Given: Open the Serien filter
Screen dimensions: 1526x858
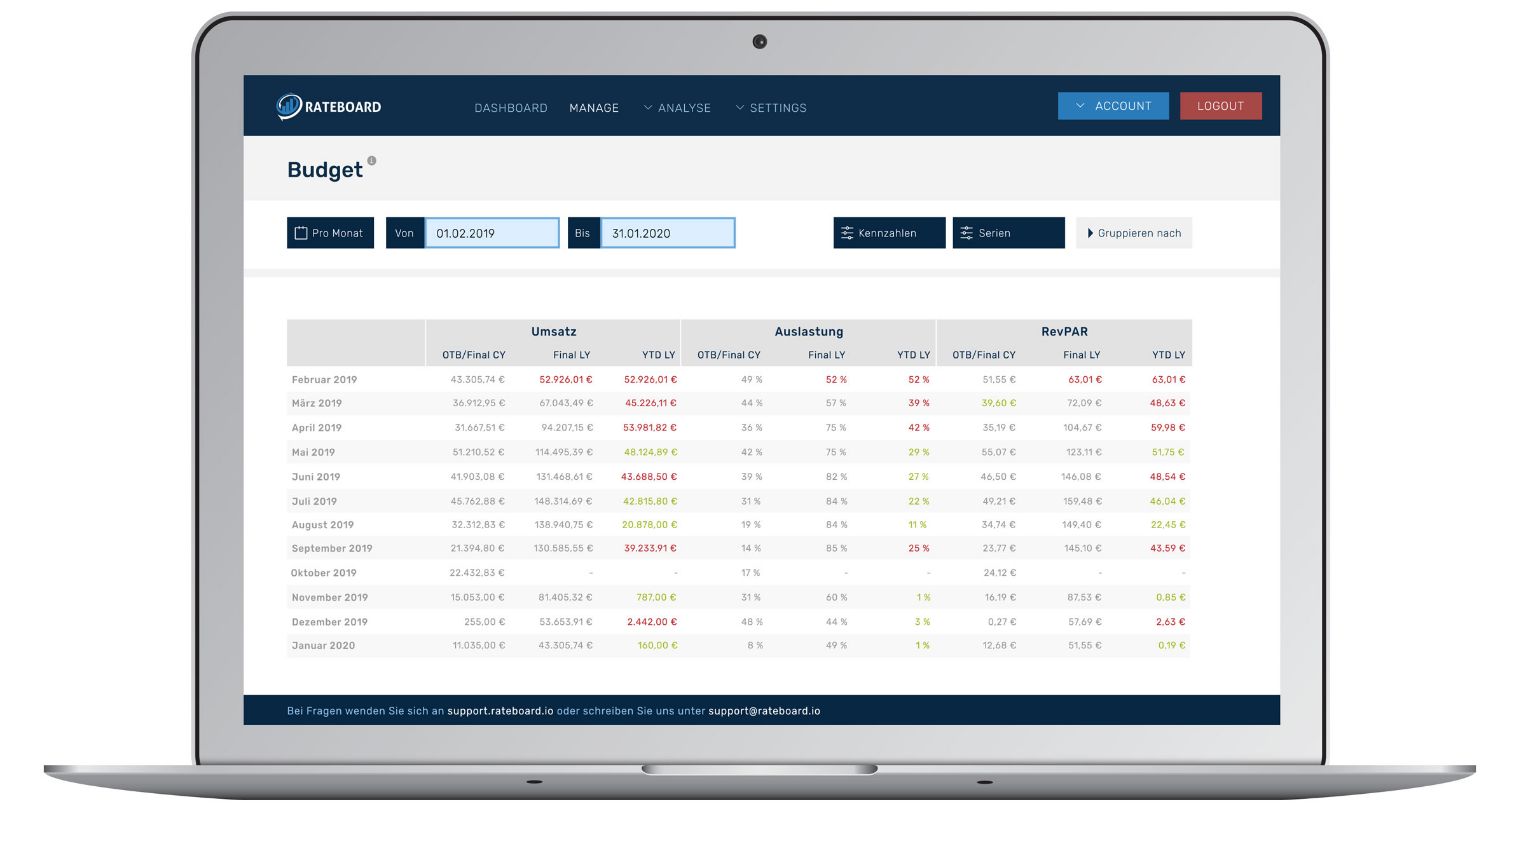Looking at the screenshot, I should pos(1008,233).
